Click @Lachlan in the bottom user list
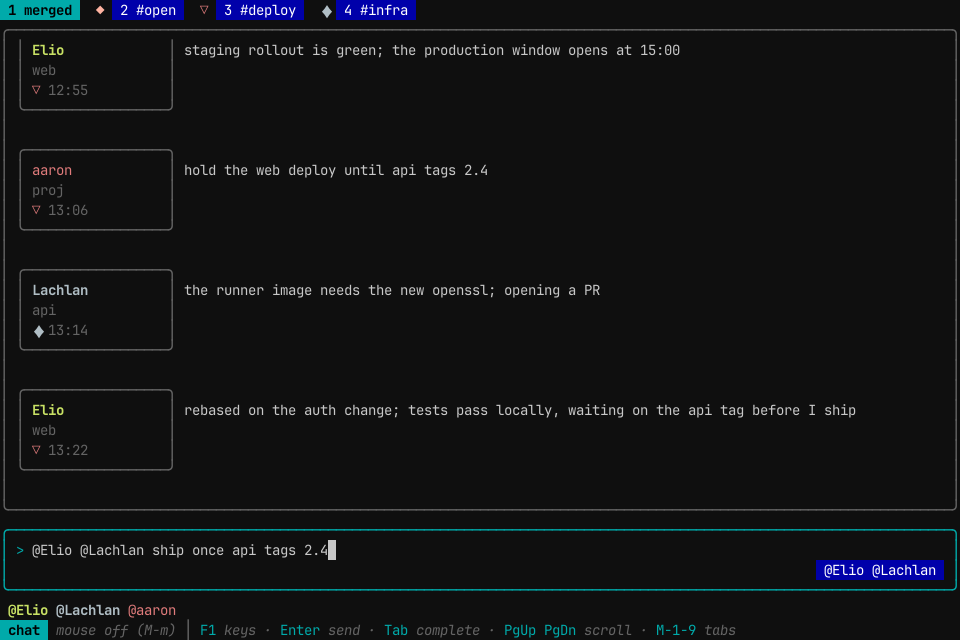Image resolution: width=960 pixels, height=640 pixels. tap(88, 611)
